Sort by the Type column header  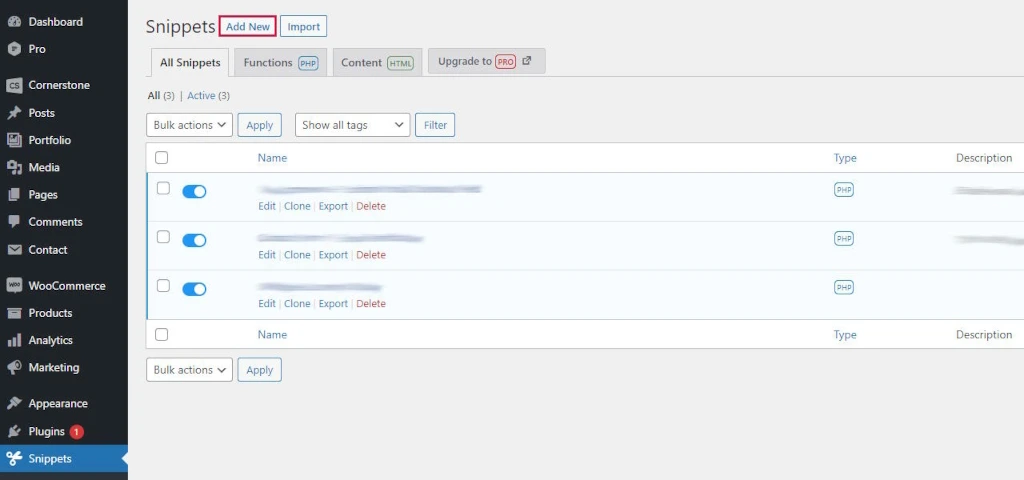tap(845, 158)
